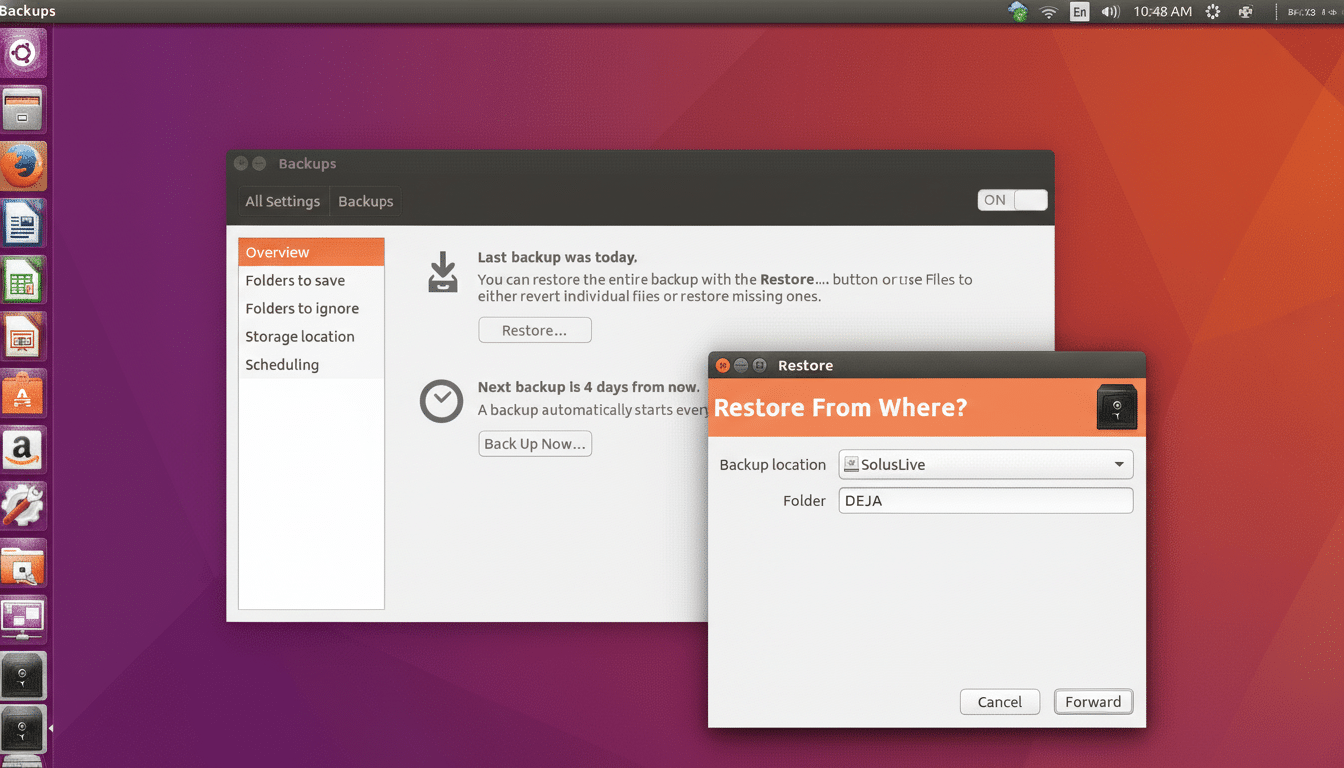This screenshot has height=768, width=1344.
Task: Click the Folder field containing DEJA
Action: coord(985,500)
